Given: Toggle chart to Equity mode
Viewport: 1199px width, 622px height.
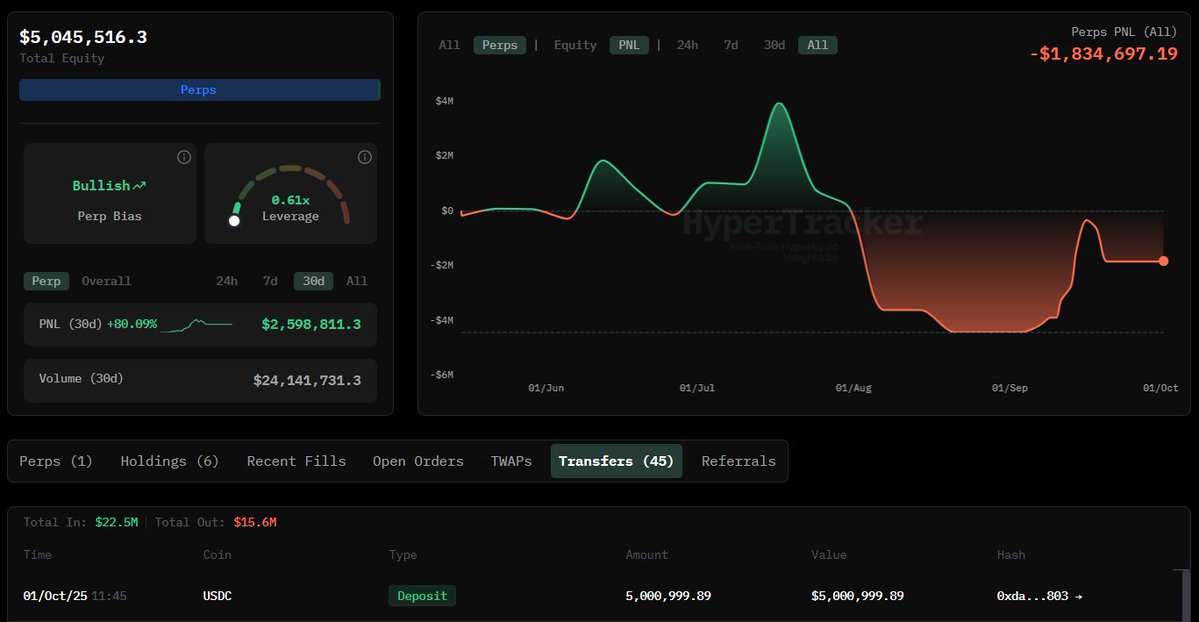Looking at the screenshot, I should coord(575,45).
